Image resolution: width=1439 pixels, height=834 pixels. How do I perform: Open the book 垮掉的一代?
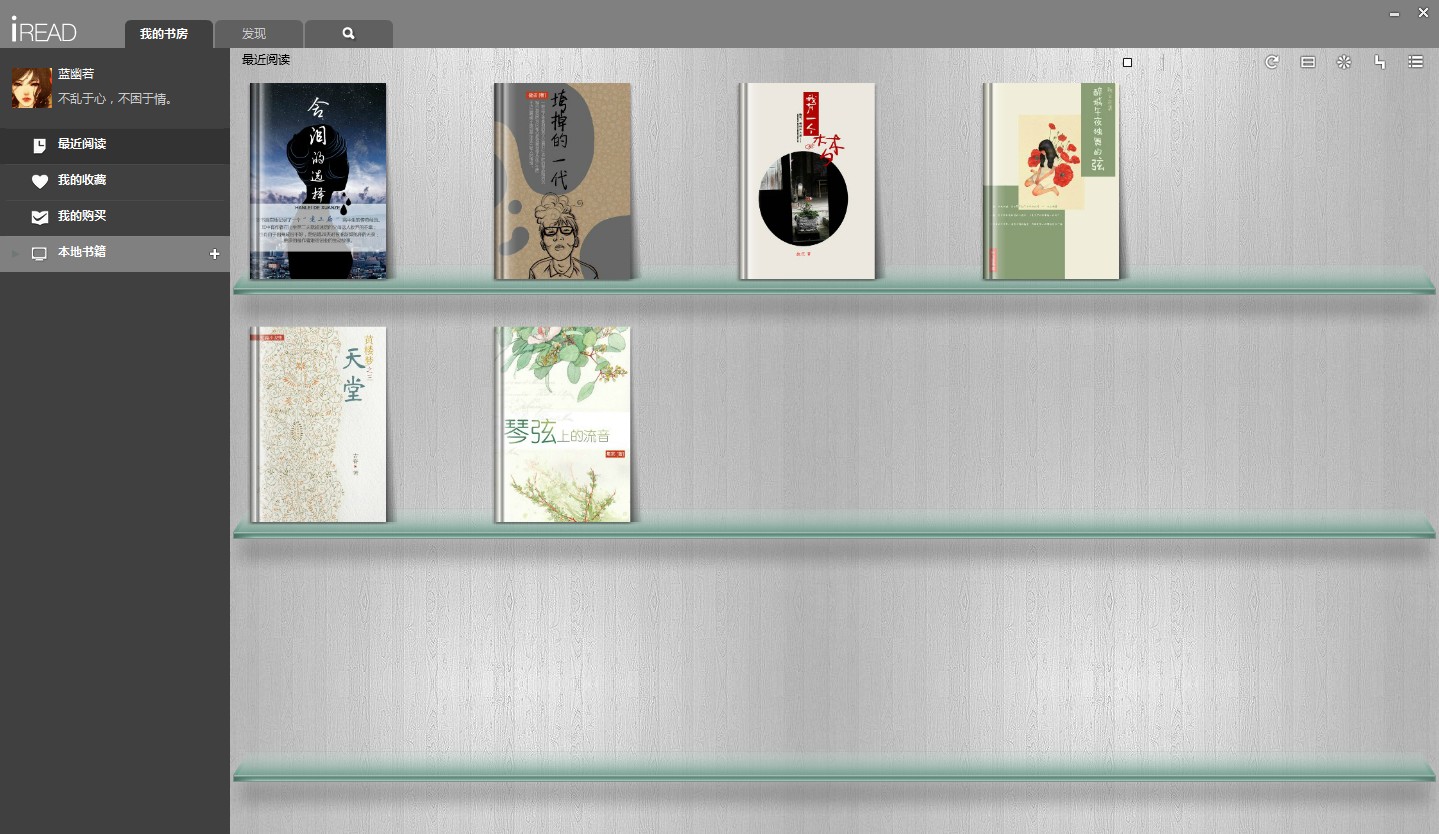(x=562, y=181)
